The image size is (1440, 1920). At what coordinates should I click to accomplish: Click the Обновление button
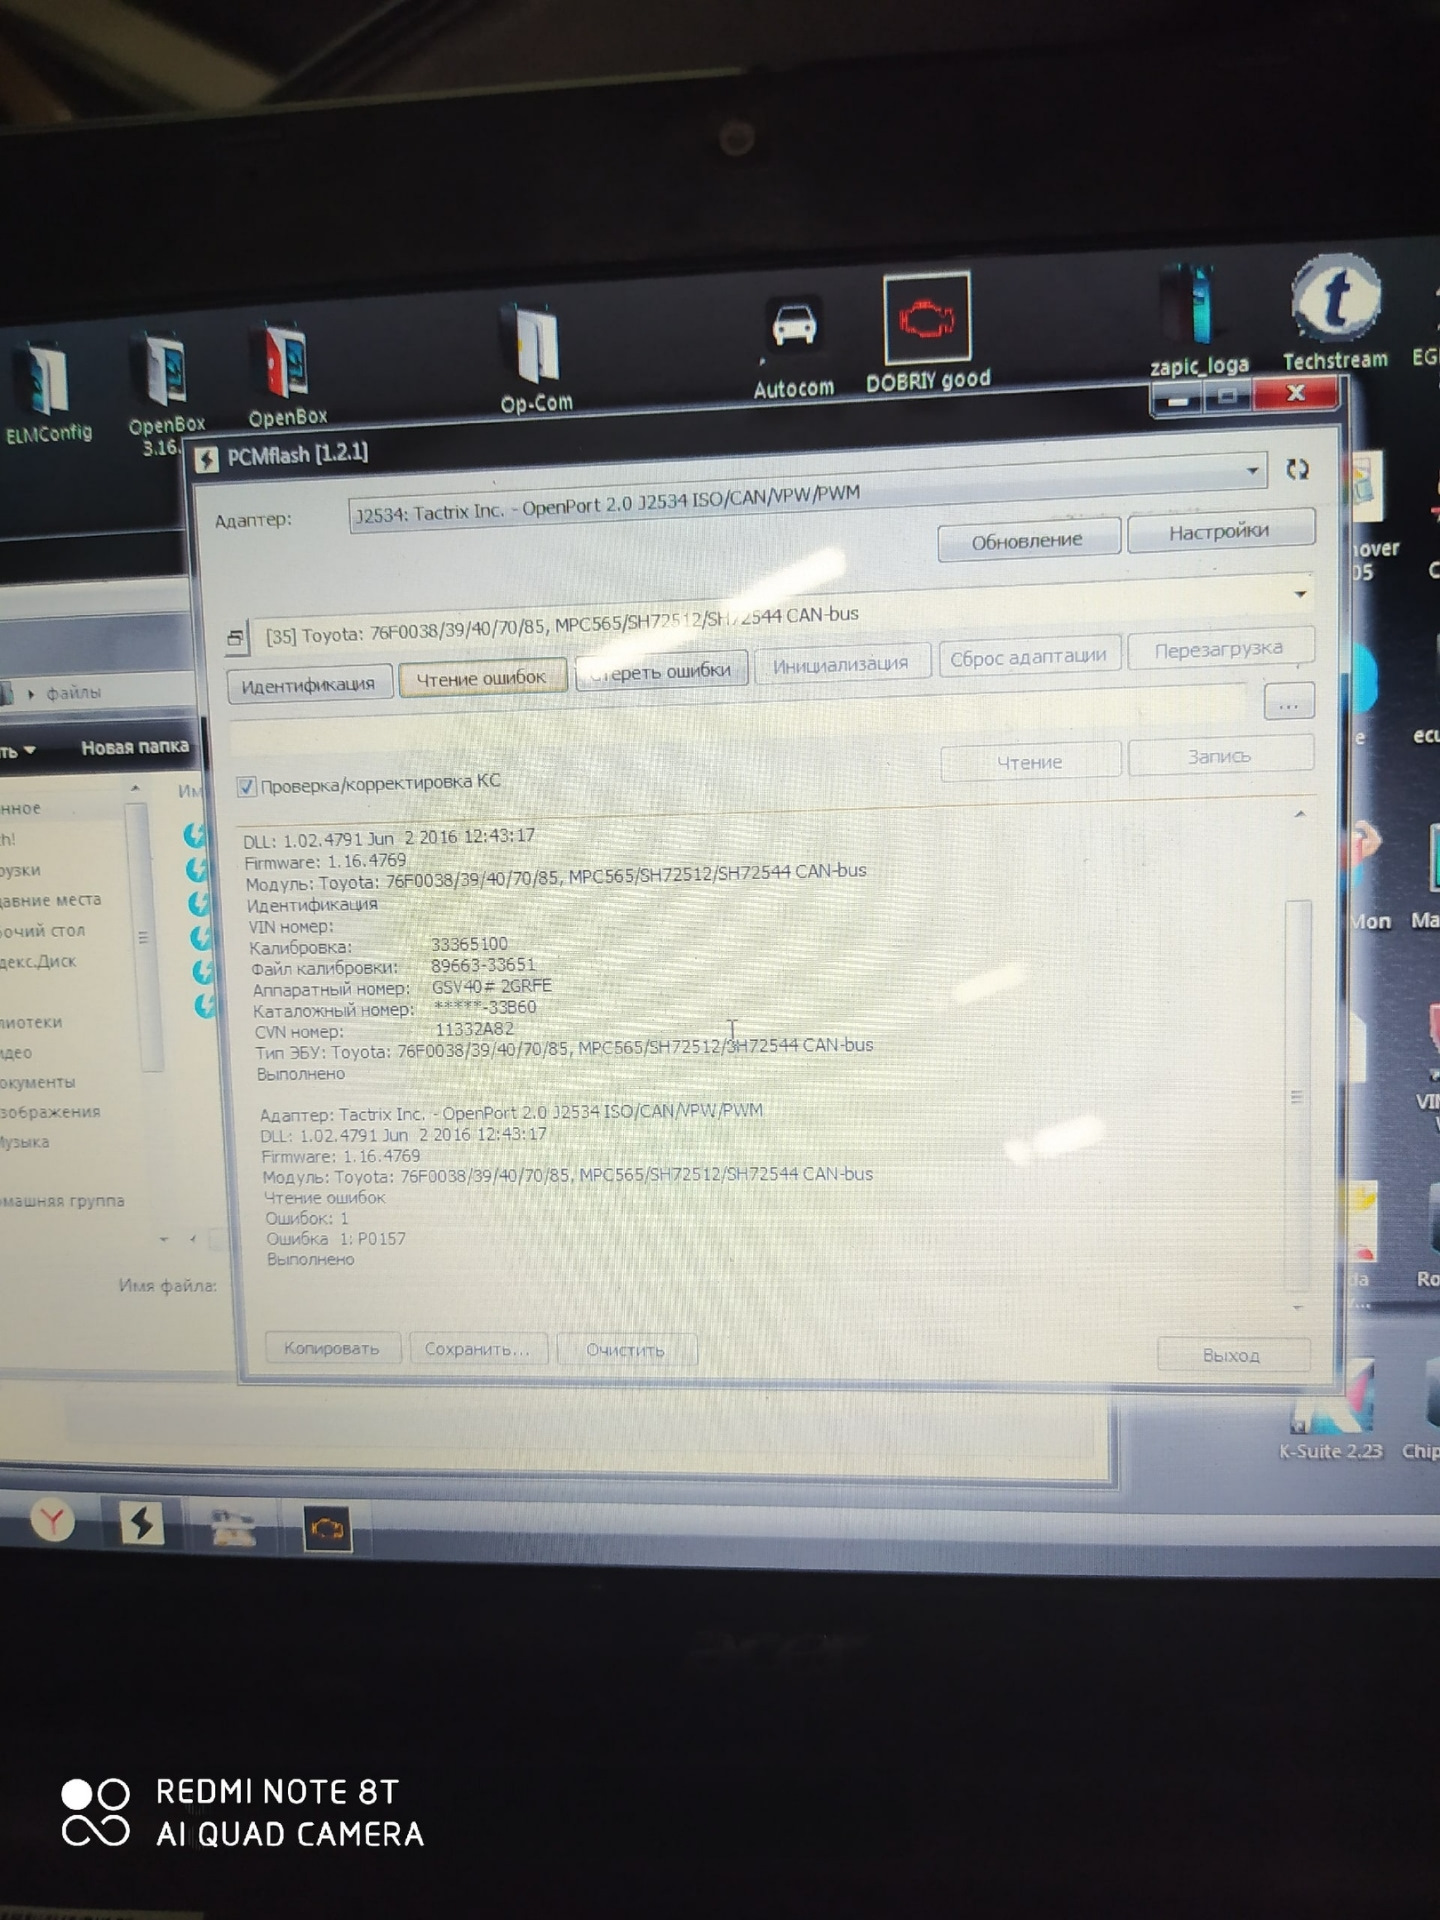point(1027,540)
